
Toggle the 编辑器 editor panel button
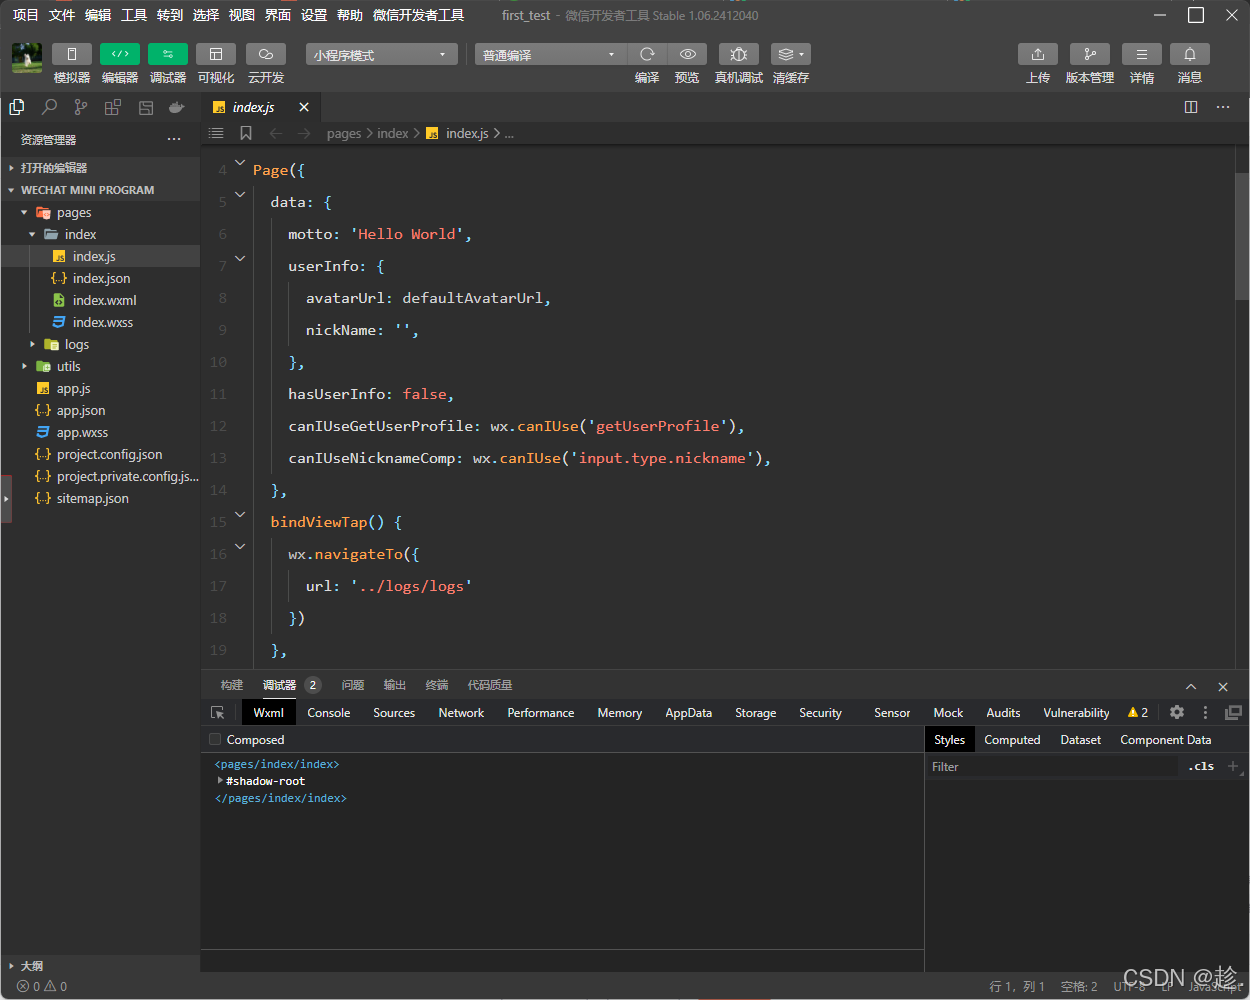(119, 54)
